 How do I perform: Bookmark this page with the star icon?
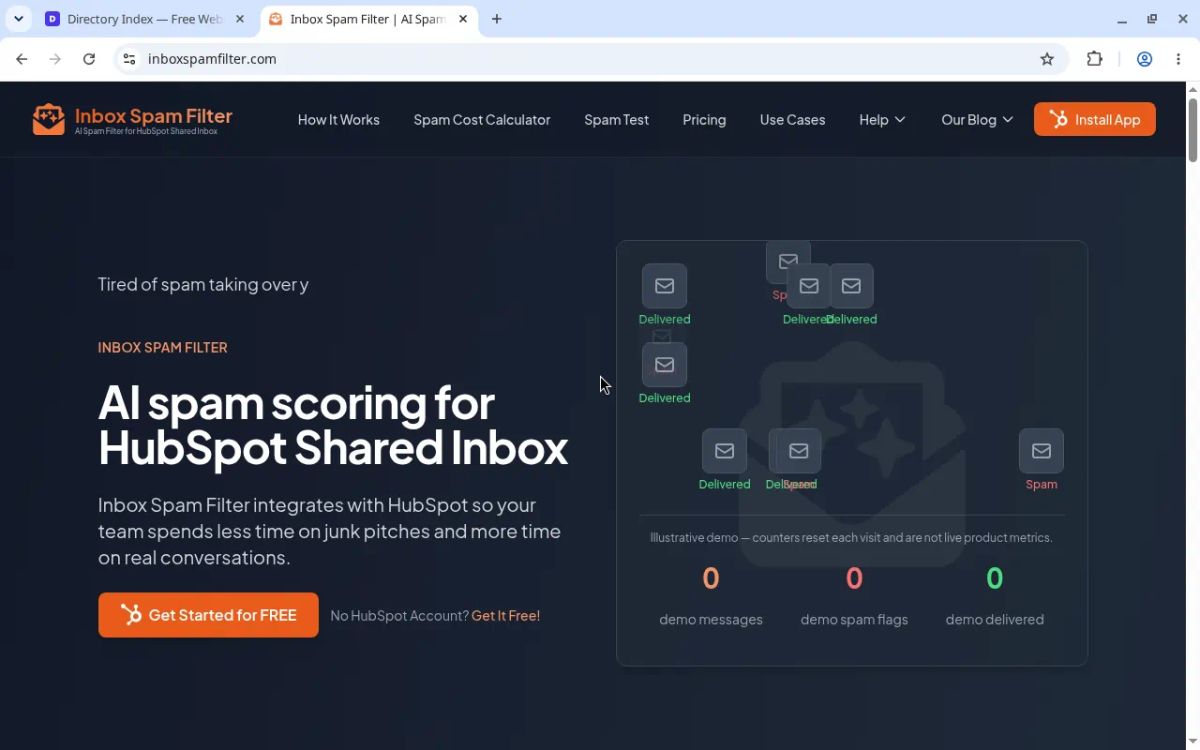click(1047, 59)
